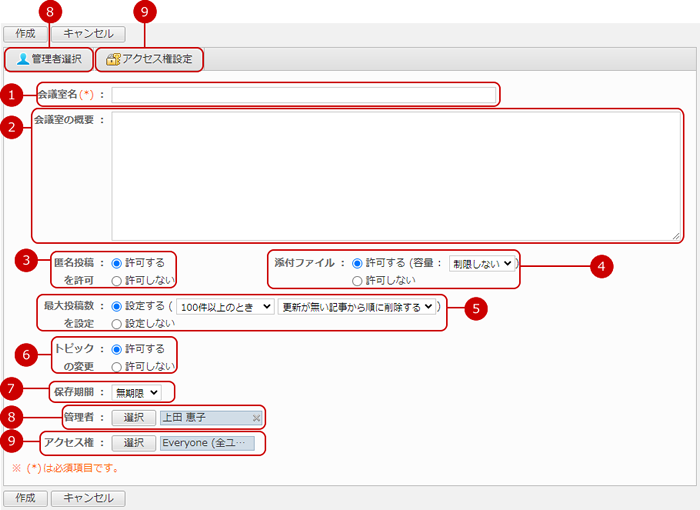
Task: Select 許可する for トピックの変更
Action: (x=117, y=350)
